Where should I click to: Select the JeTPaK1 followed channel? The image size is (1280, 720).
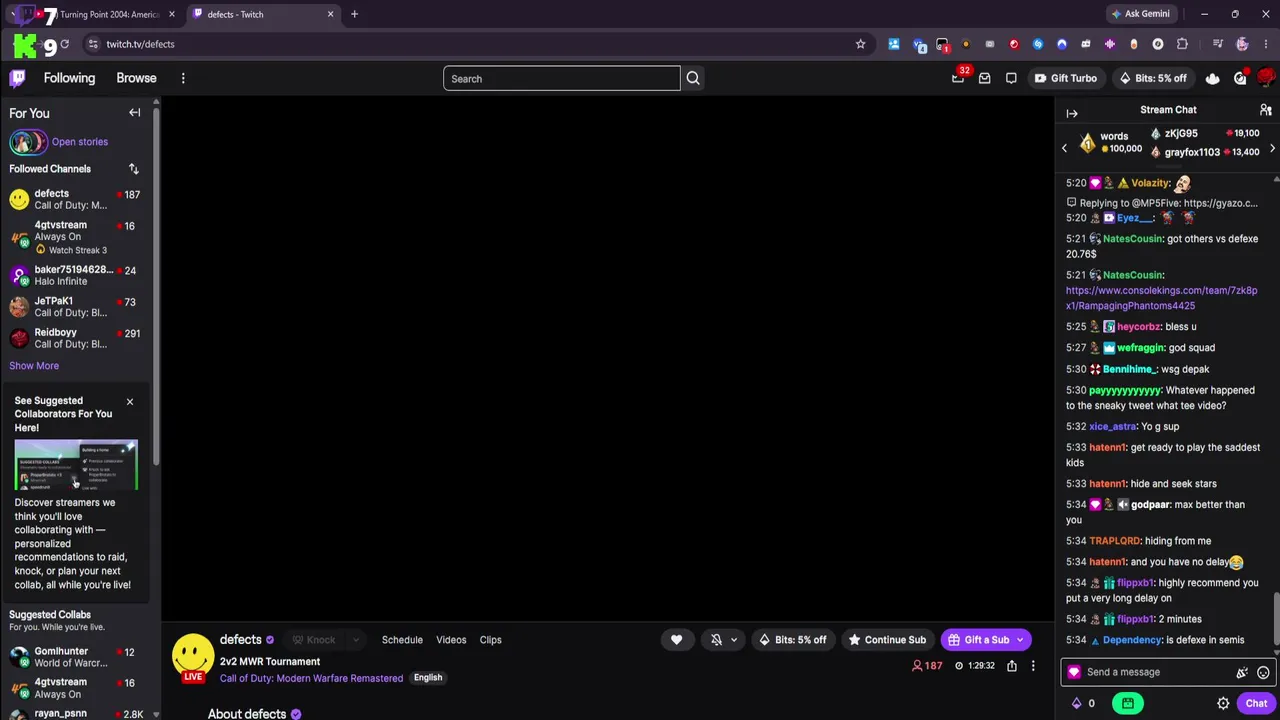coord(75,307)
